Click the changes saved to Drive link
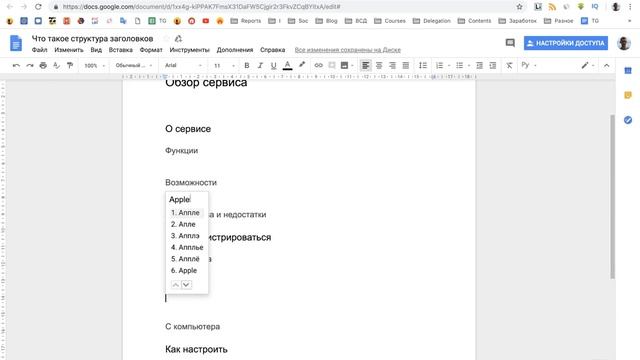640x360 pixels. coord(348,50)
